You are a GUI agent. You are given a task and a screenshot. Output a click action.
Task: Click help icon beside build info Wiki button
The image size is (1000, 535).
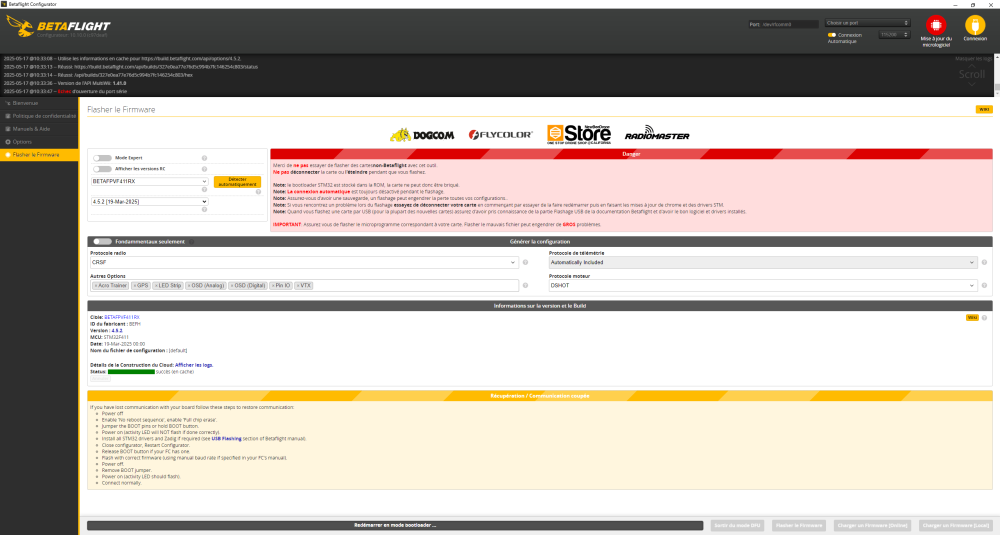pyautogui.click(x=984, y=318)
